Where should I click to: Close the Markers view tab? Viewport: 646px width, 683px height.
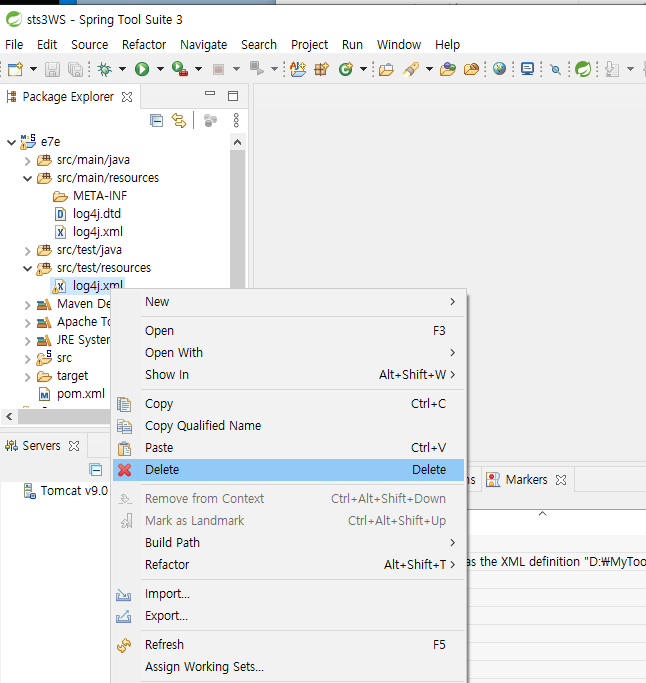561,480
